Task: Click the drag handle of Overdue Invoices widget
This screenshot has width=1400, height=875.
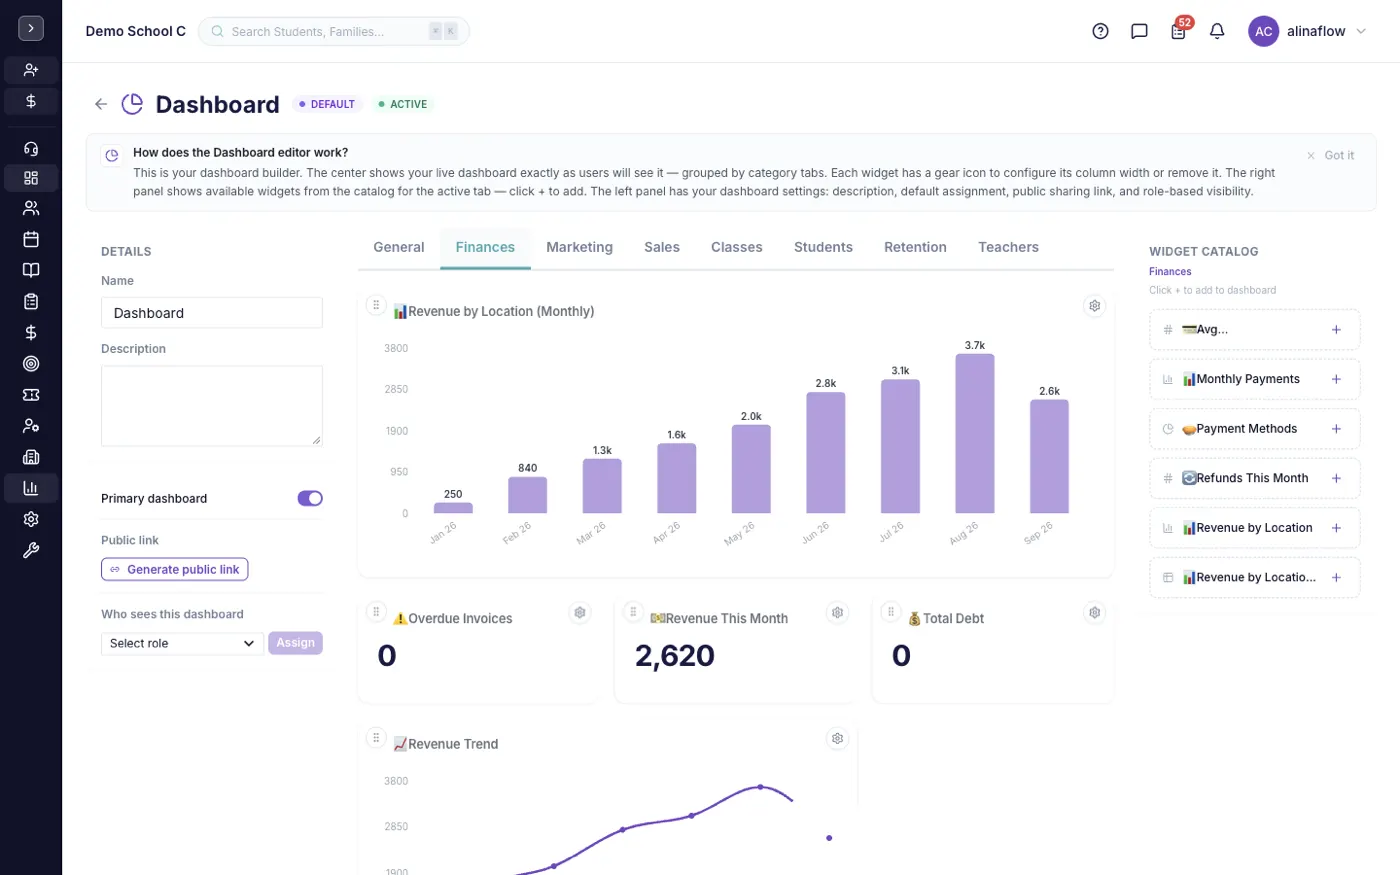Action: coord(376,612)
